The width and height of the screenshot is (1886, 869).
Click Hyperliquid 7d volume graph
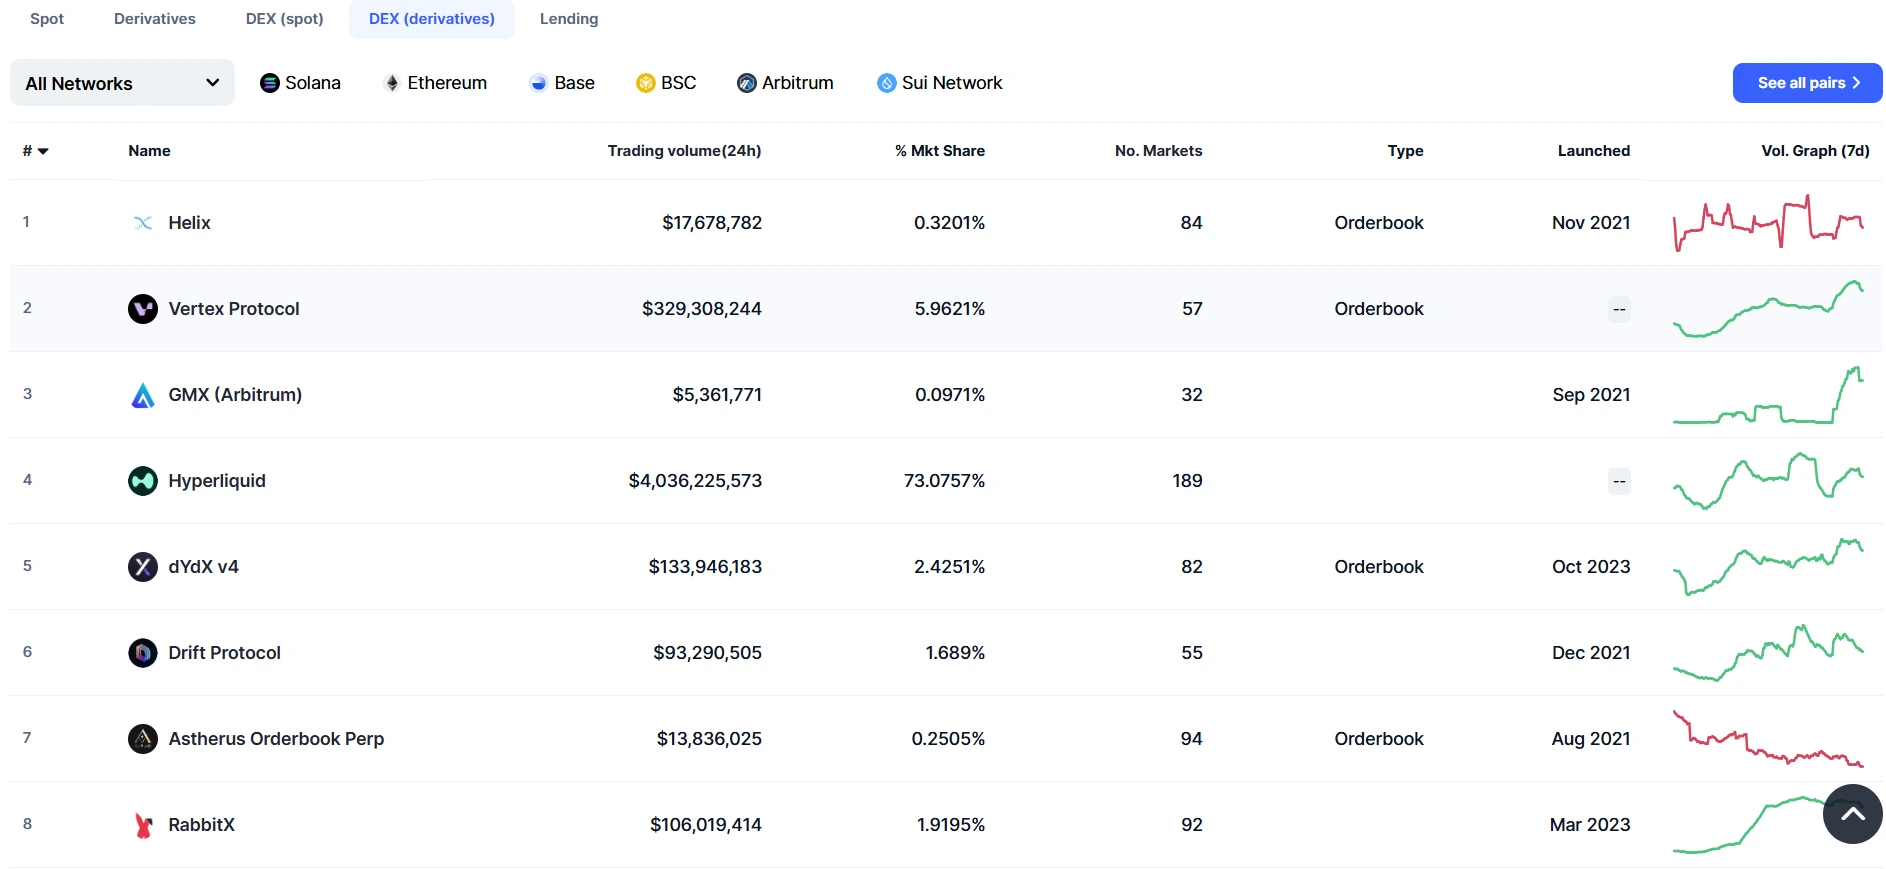click(1768, 481)
